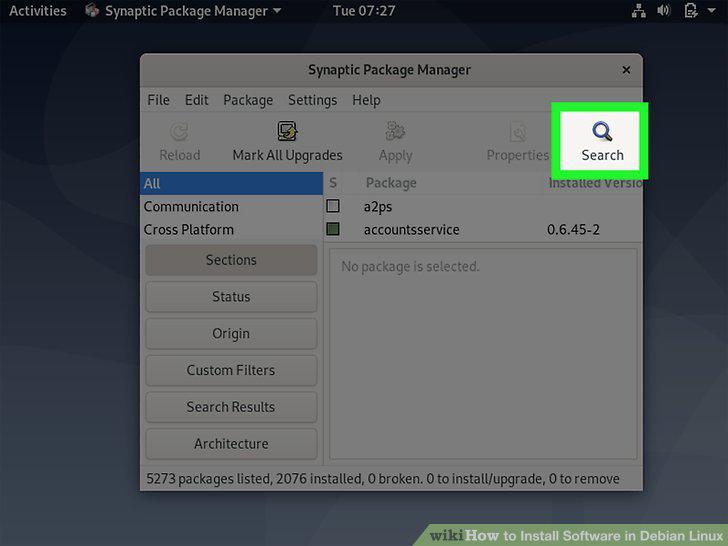The height and width of the screenshot is (546, 728).
Task: Sort by the S status column header
Action: (x=333, y=183)
